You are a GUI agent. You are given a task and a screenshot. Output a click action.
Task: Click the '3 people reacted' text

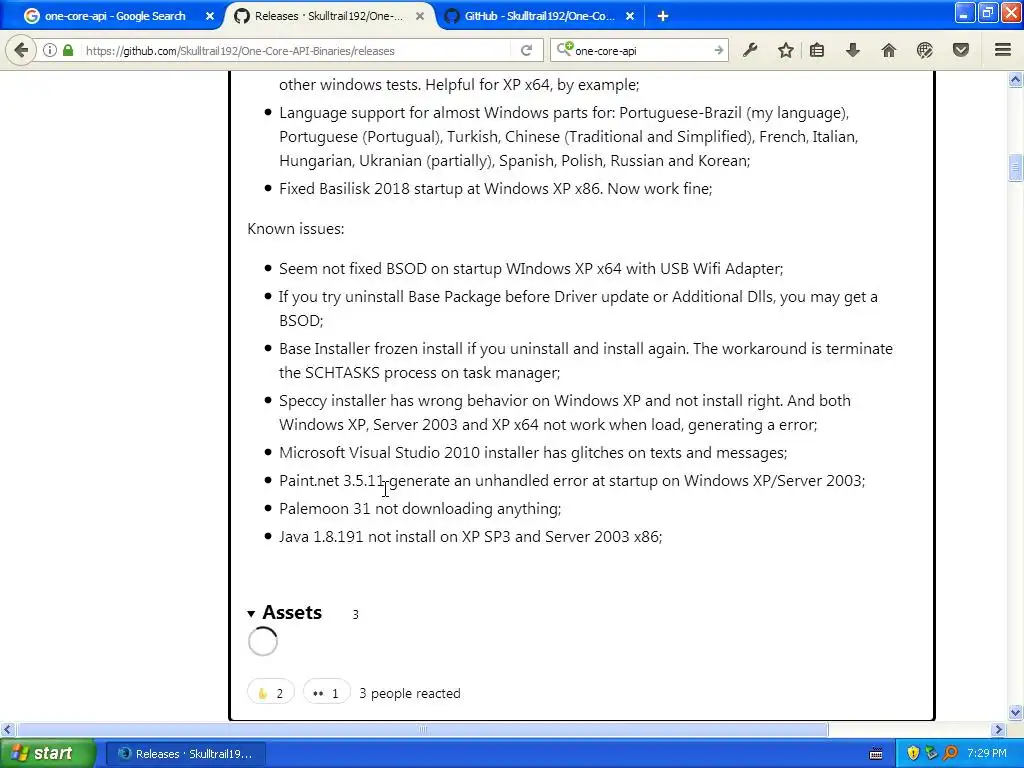[x=409, y=694]
